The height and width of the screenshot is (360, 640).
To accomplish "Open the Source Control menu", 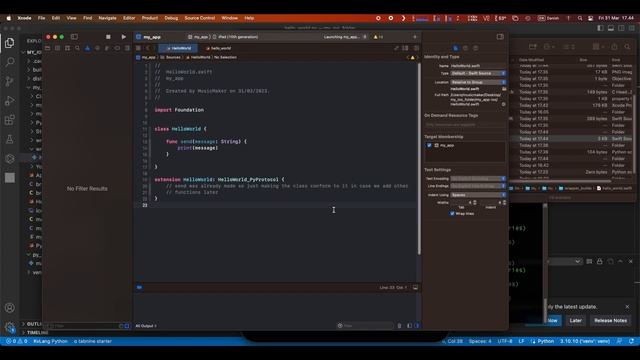I will [x=200, y=18].
